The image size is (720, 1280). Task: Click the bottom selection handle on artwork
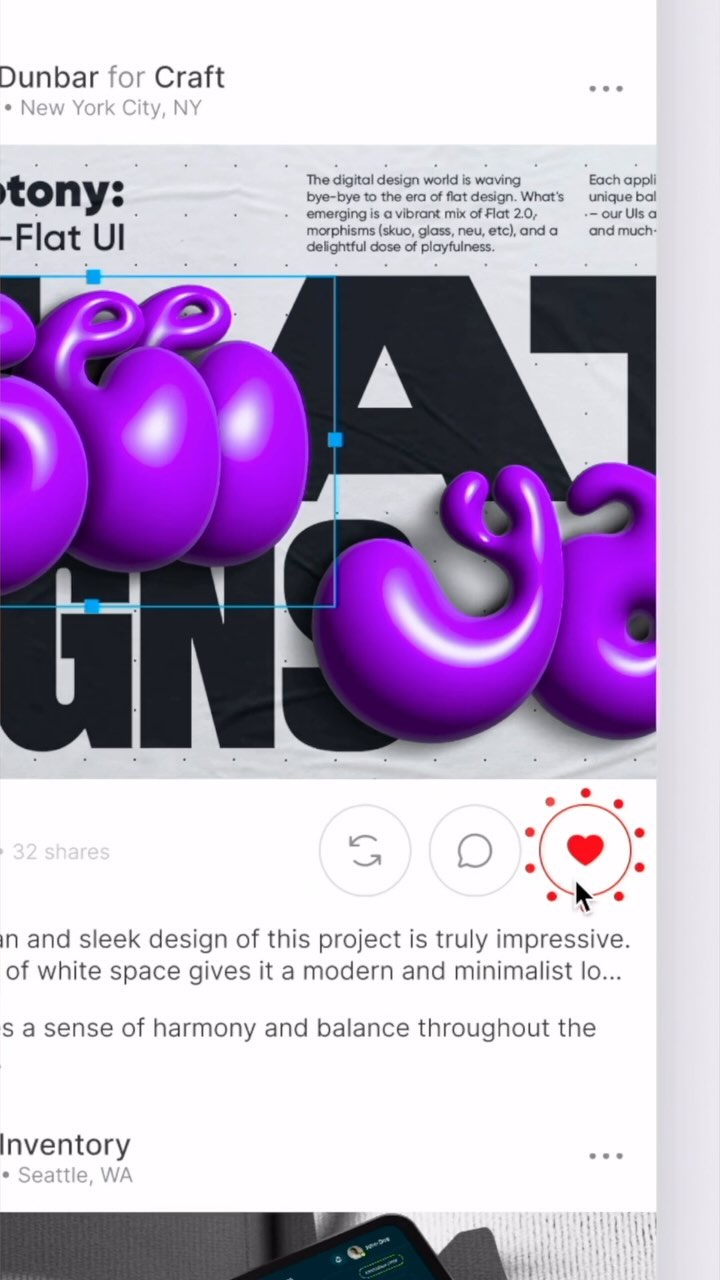(91, 606)
